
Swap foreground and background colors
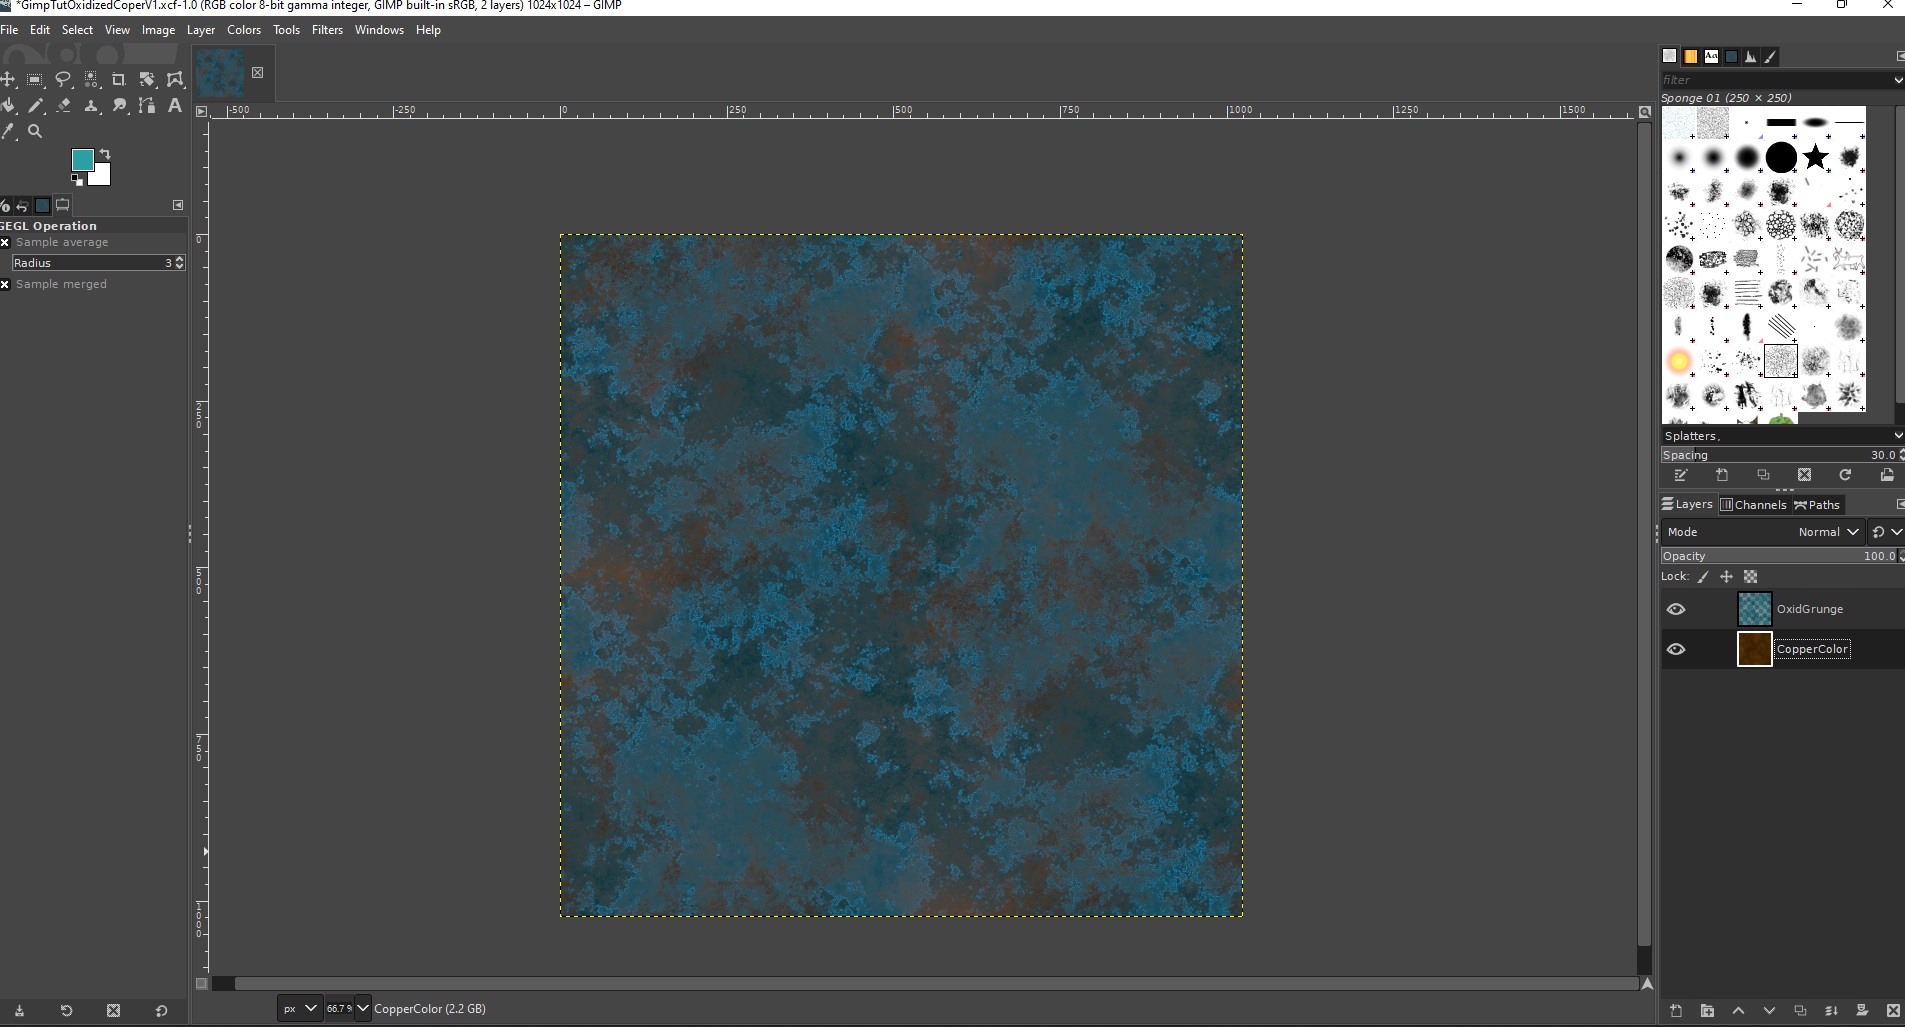[105, 154]
